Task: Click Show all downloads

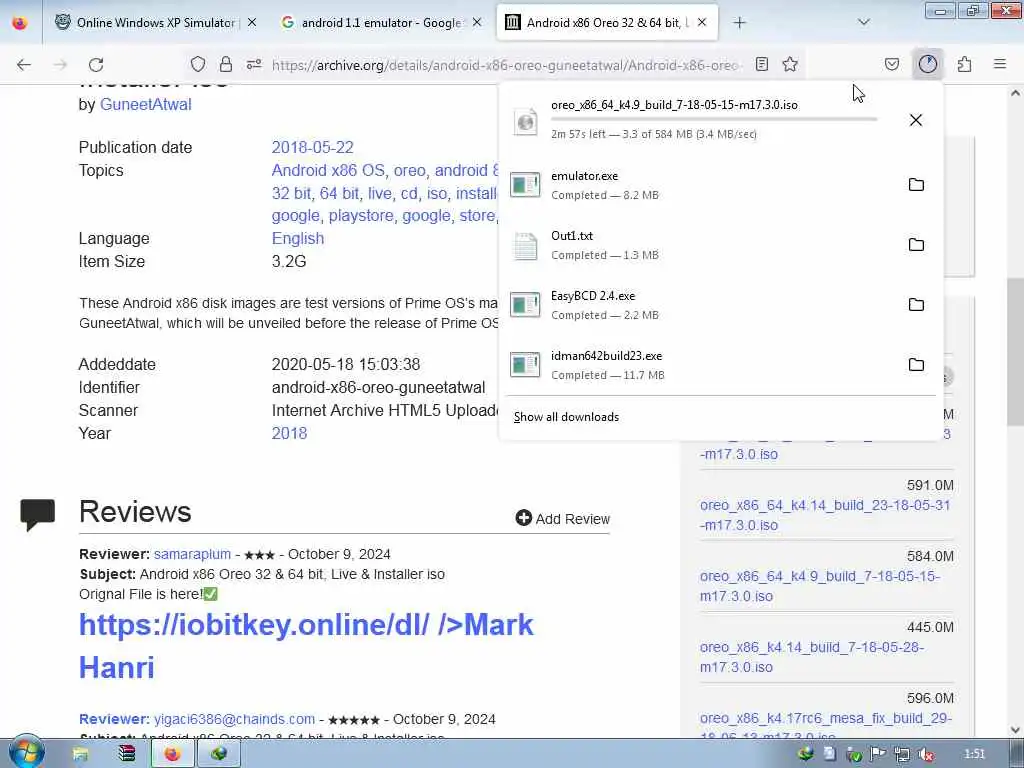Action: coord(566,417)
